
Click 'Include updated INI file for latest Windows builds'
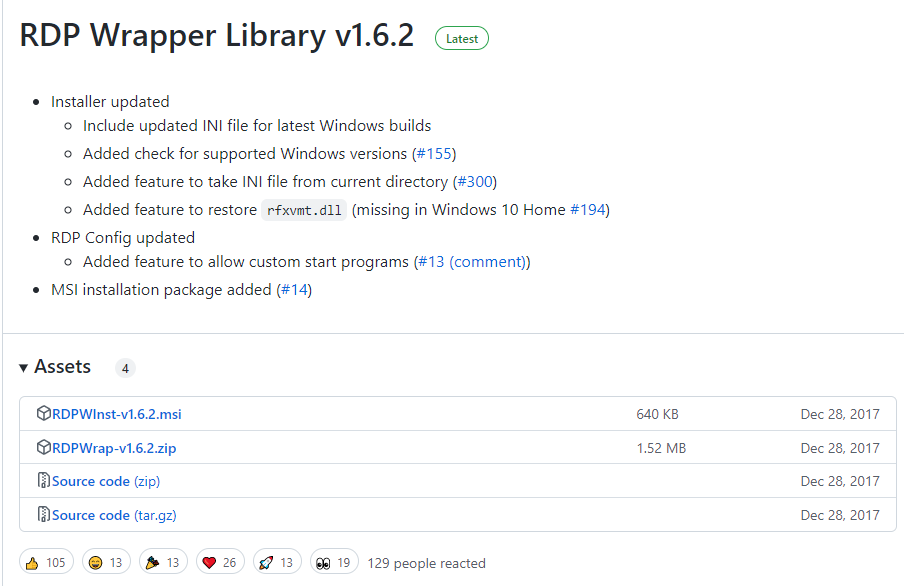point(257,126)
